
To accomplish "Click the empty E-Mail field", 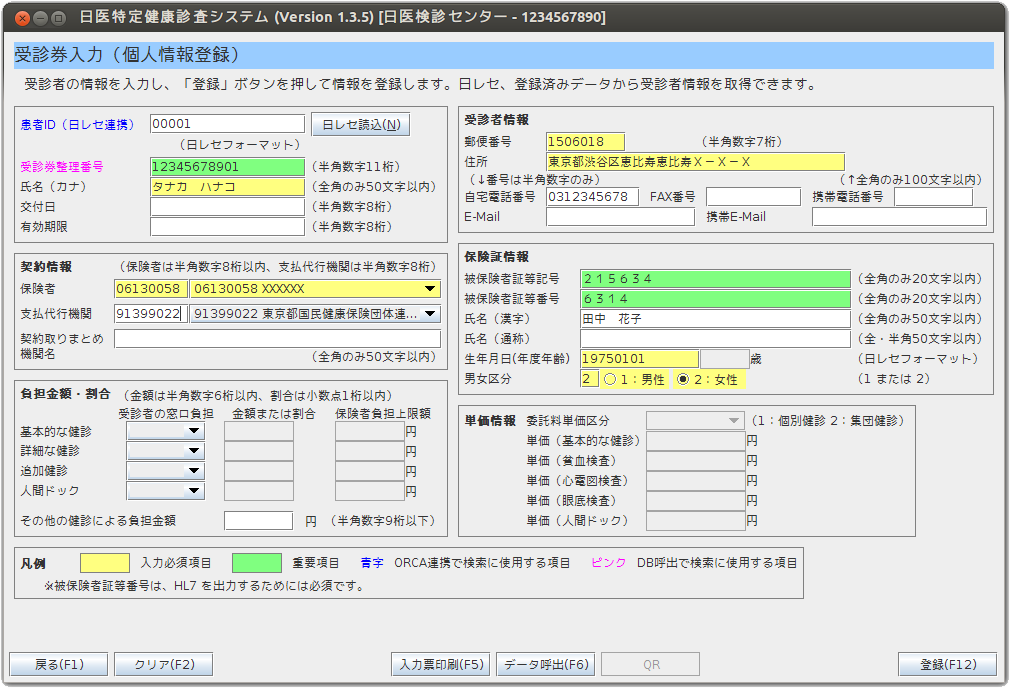I will coord(620,217).
